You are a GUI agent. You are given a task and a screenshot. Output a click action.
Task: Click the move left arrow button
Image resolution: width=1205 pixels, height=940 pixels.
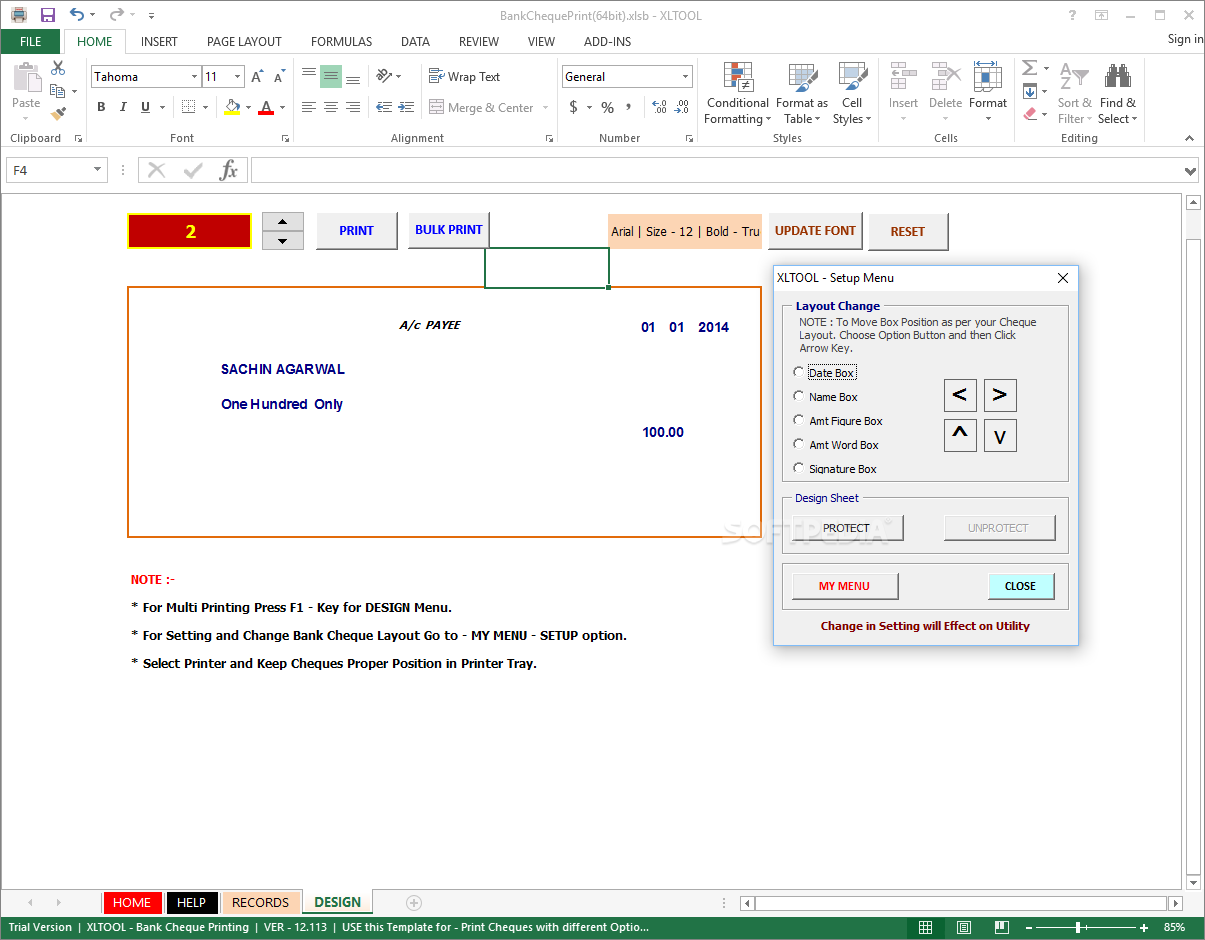tap(960, 395)
